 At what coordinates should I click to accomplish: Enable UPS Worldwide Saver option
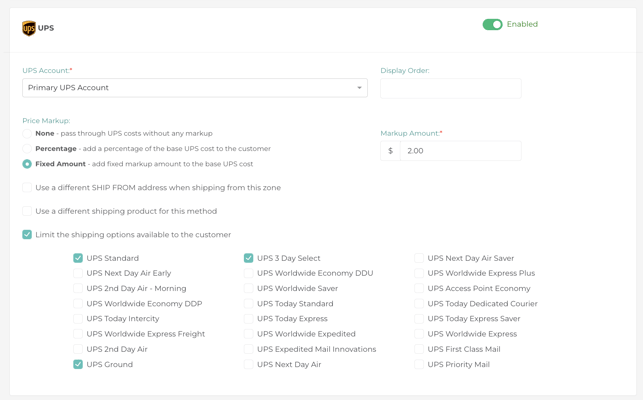(x=249, y=288)
